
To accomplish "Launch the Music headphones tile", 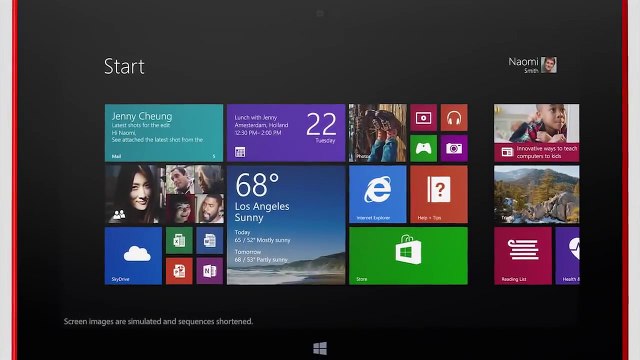I will click(x=454, y=118).
